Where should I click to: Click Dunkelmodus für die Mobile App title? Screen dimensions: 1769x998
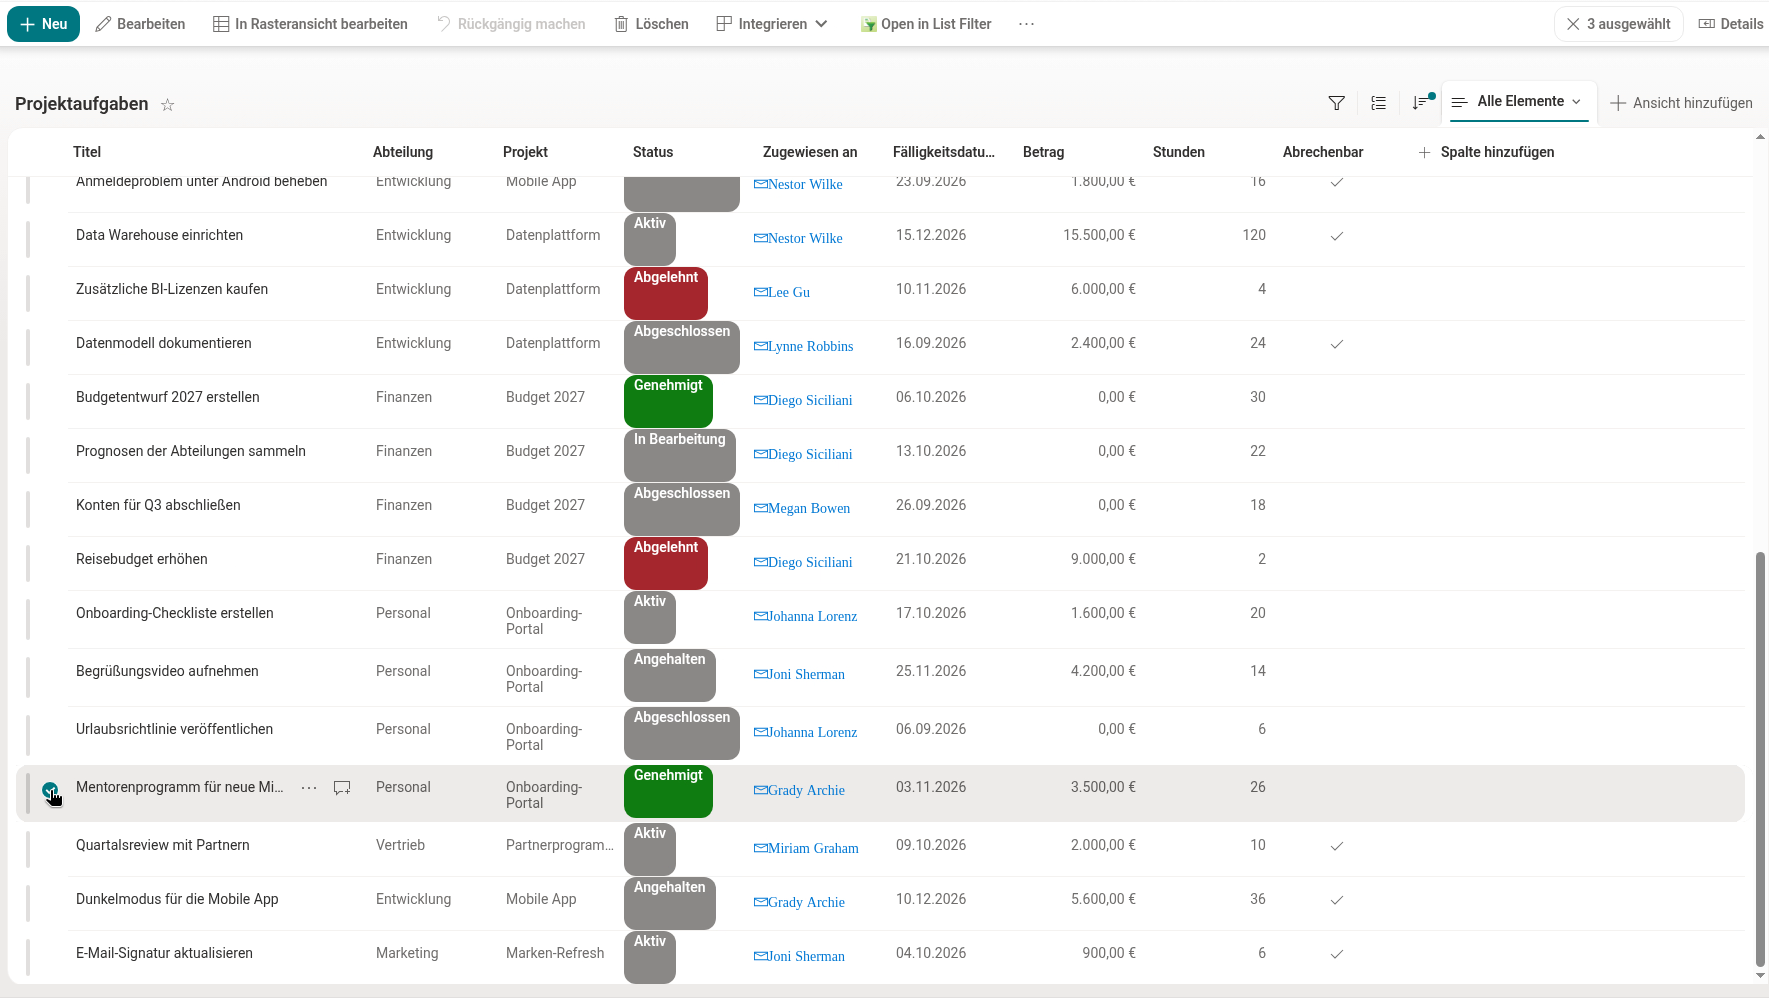point(177,899)
